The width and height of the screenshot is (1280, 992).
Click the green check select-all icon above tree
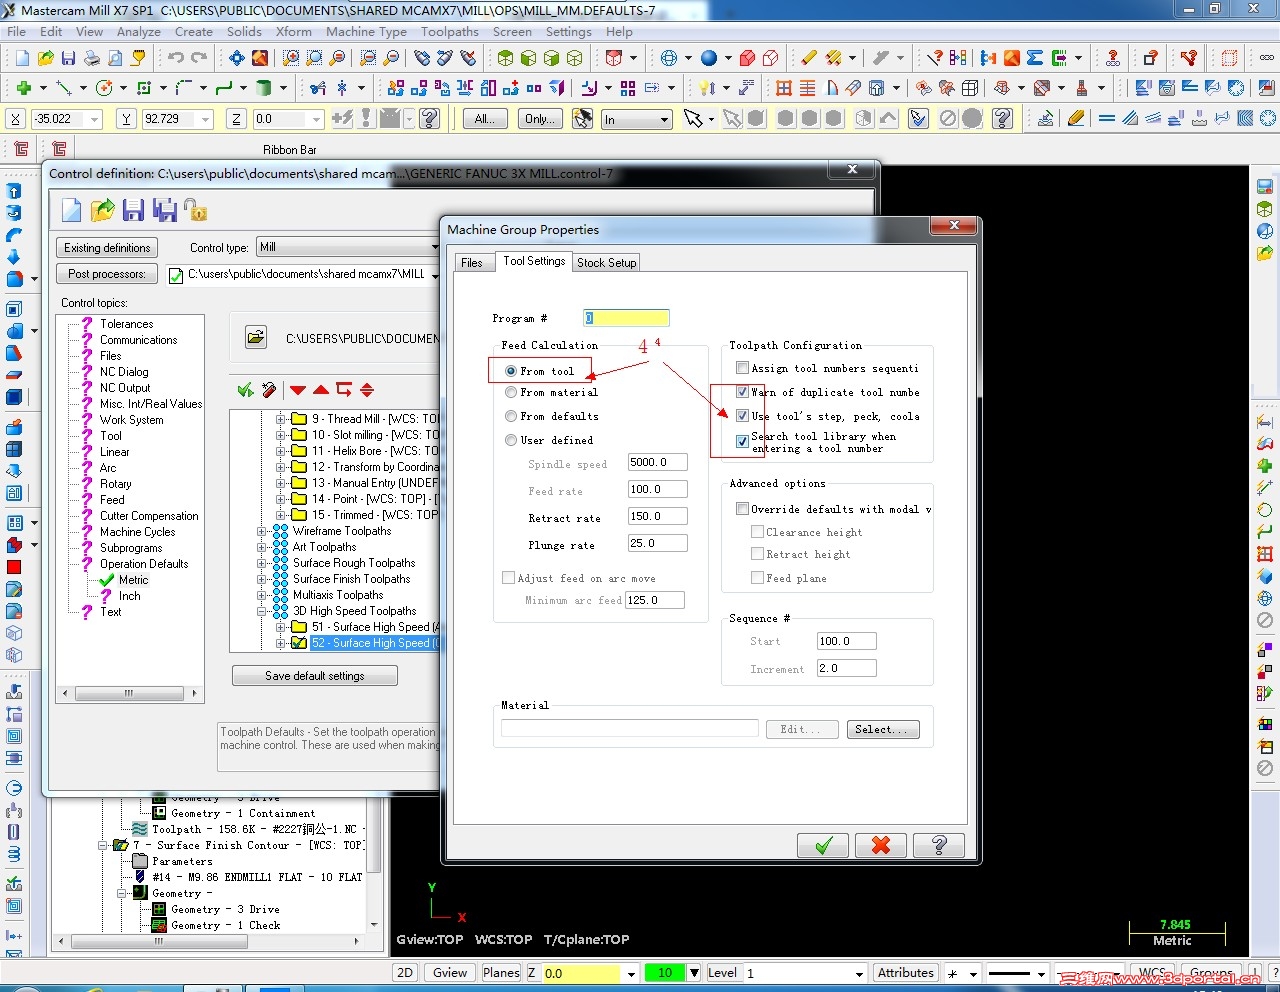[x=245, y=390]
